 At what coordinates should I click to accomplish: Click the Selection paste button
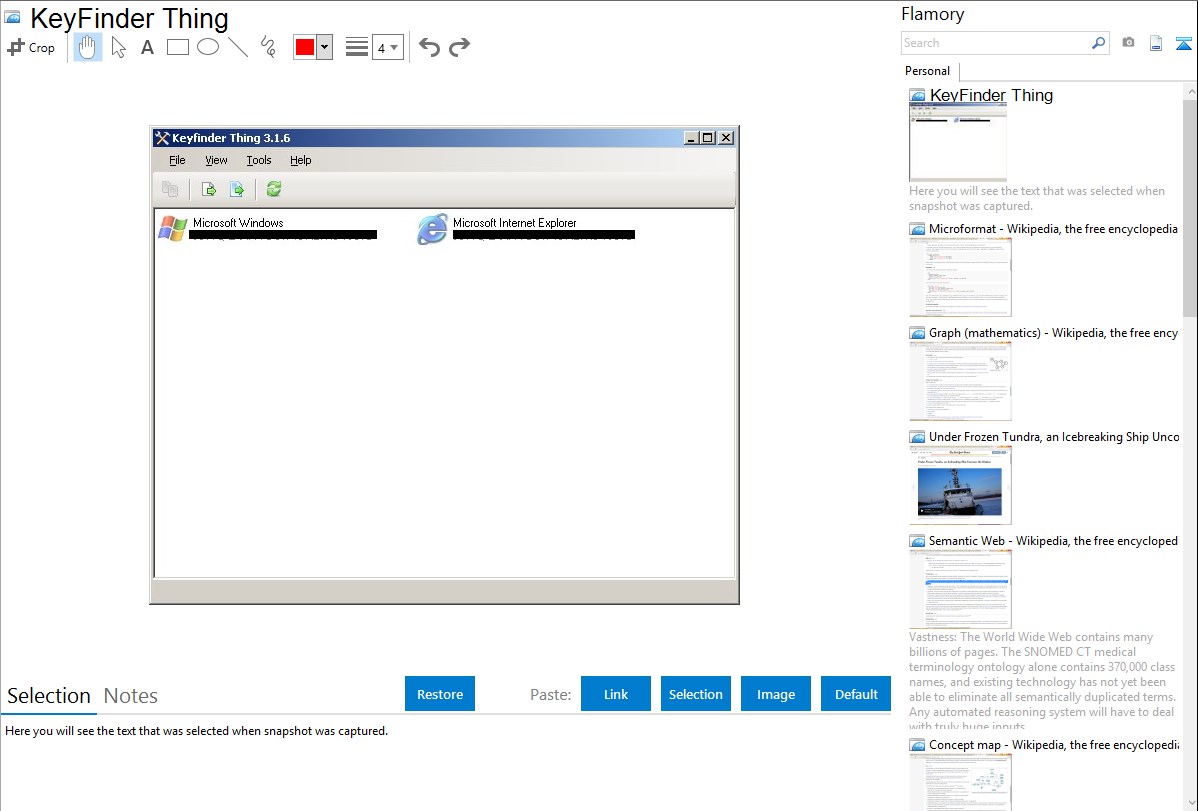pos(696,694)
